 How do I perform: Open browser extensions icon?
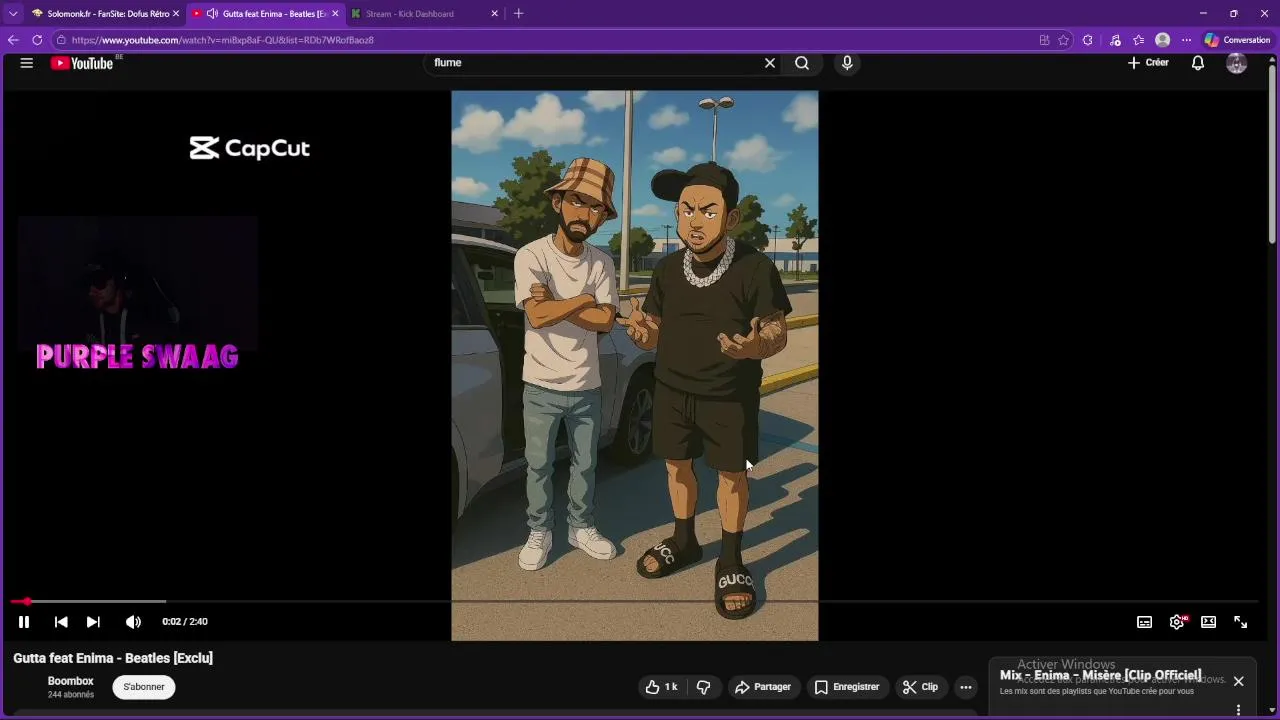1088,40
